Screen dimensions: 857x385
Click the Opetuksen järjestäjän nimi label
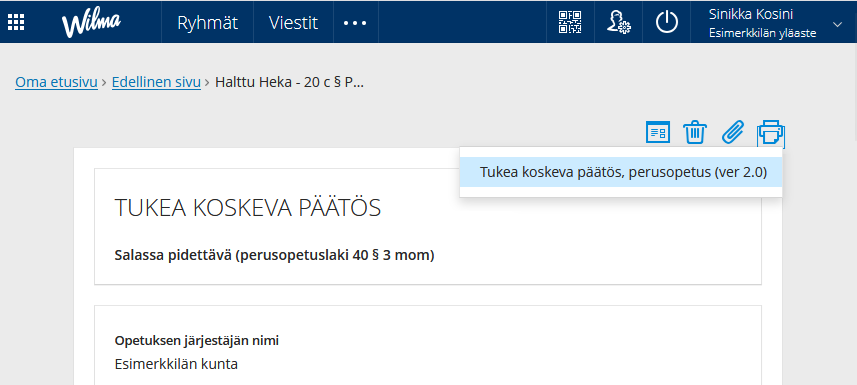point(197,341)
